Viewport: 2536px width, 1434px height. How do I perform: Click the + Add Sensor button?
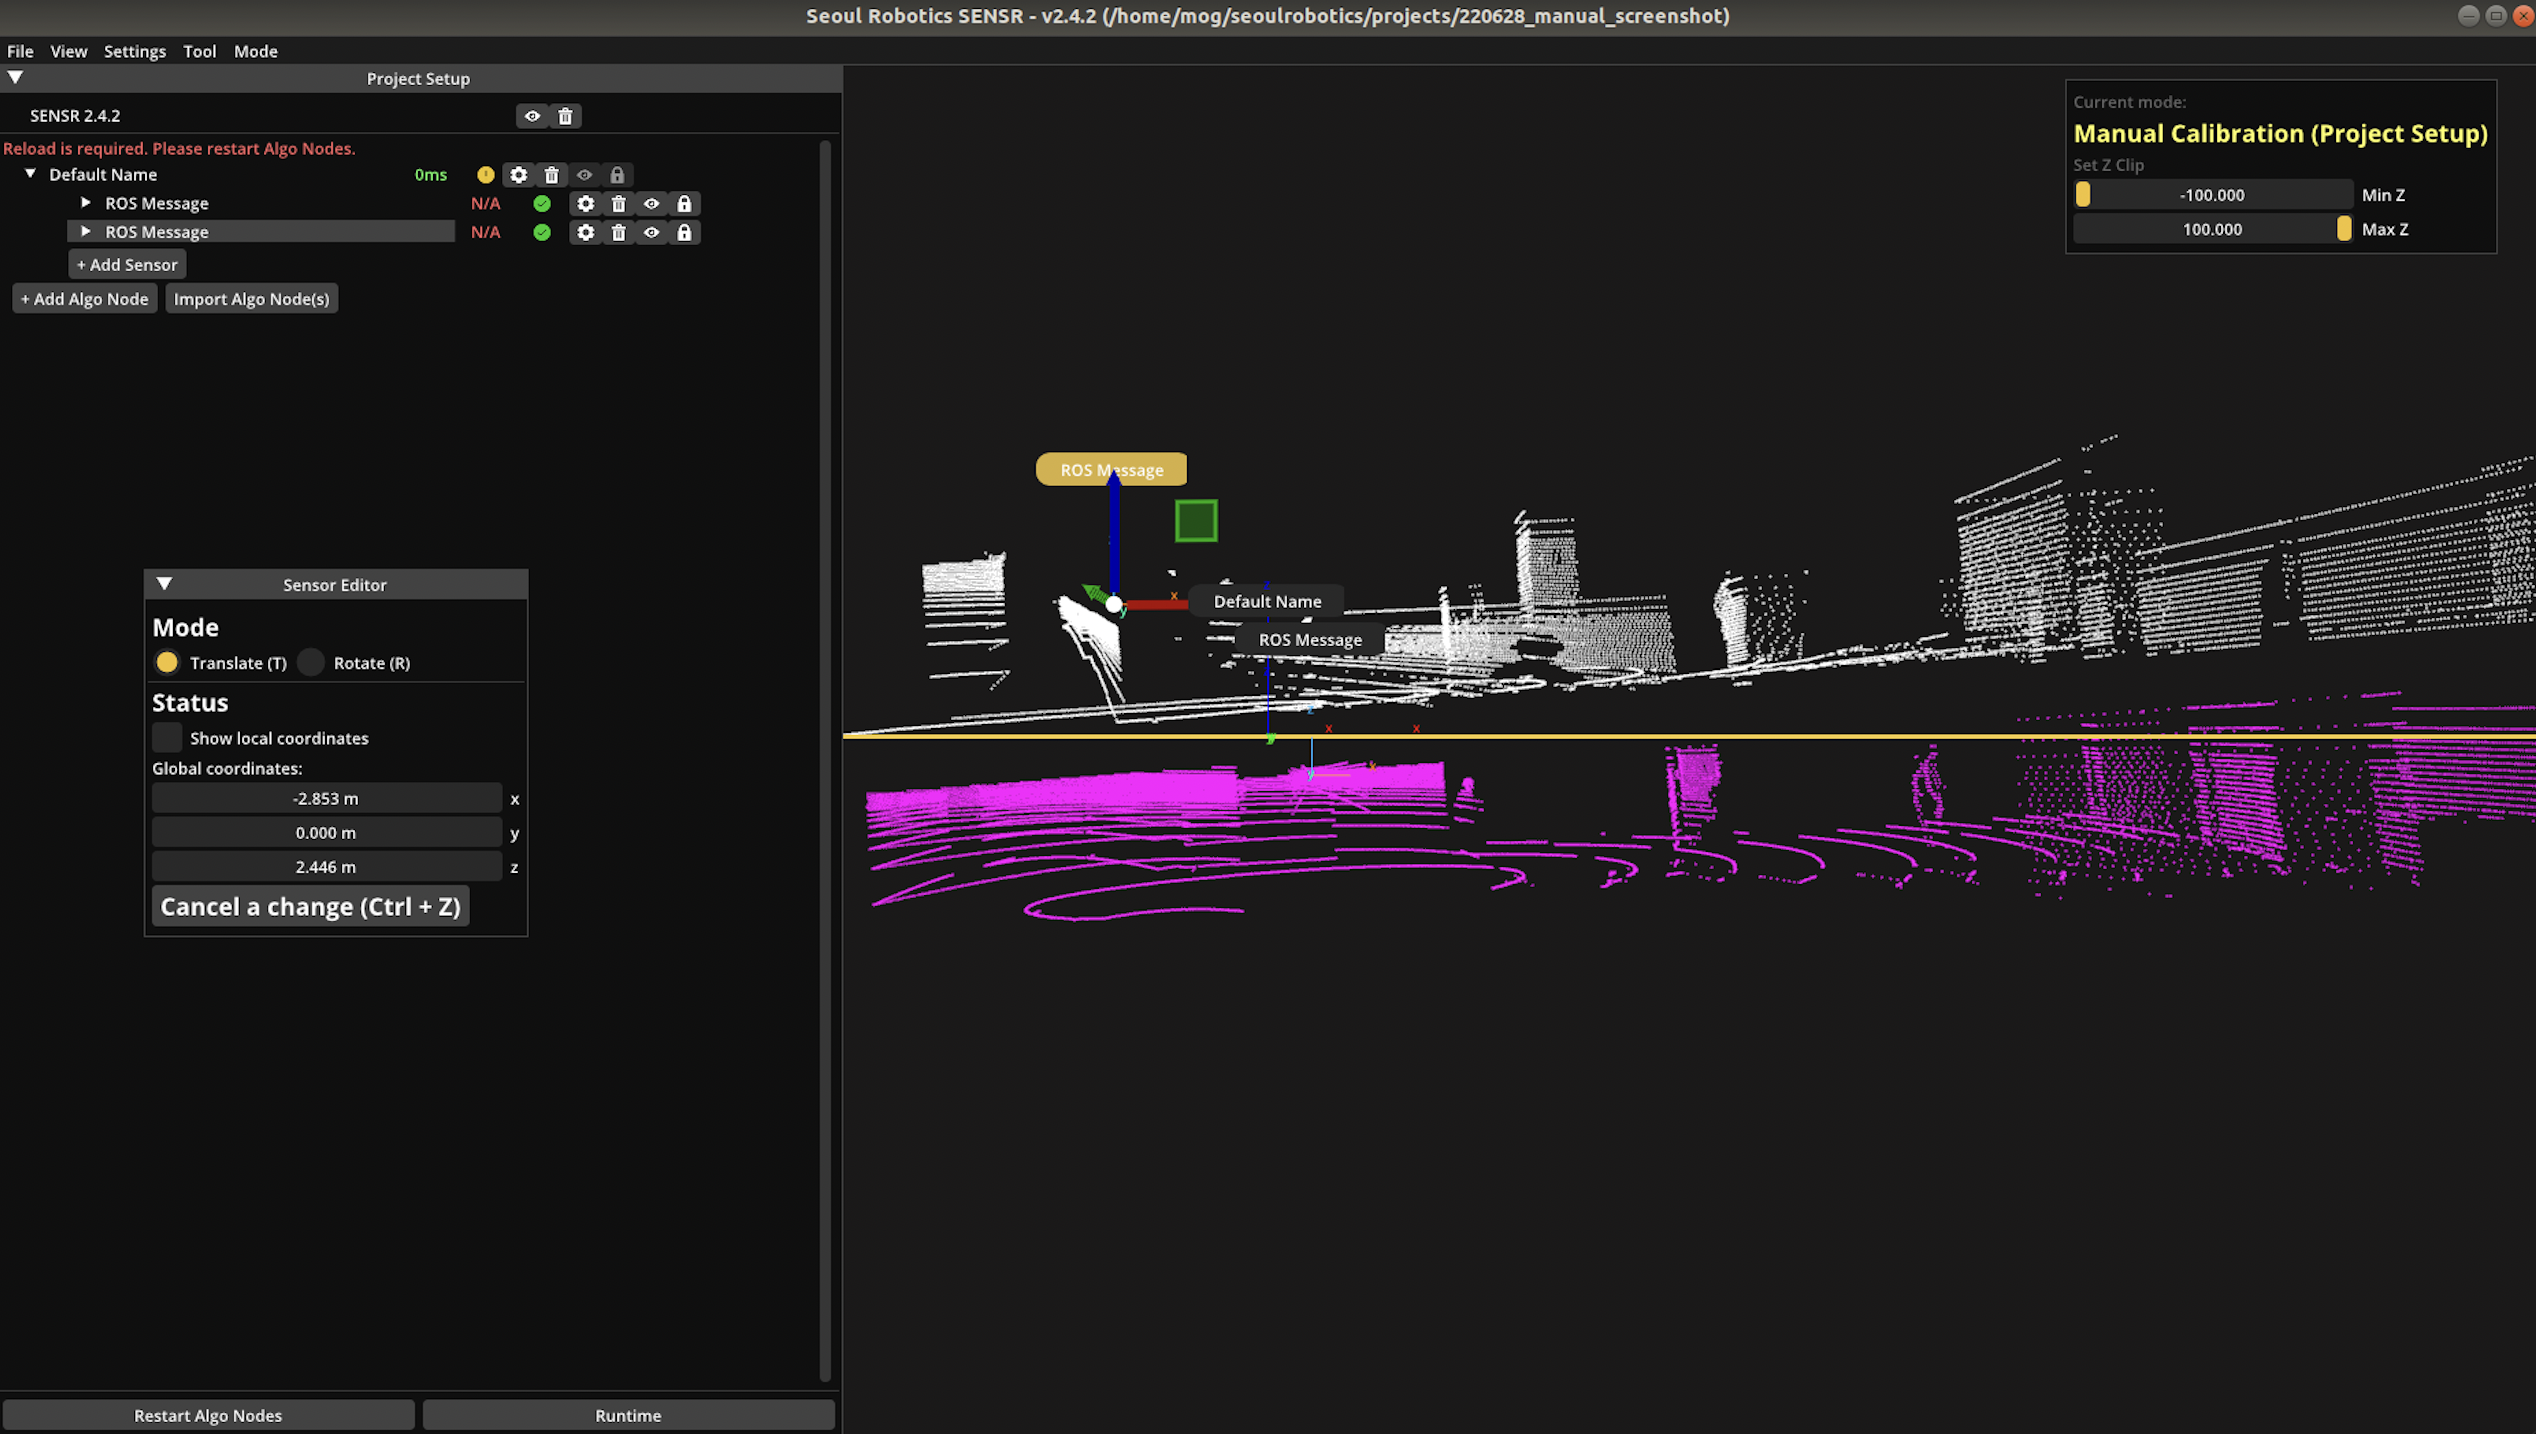[127, 265]
